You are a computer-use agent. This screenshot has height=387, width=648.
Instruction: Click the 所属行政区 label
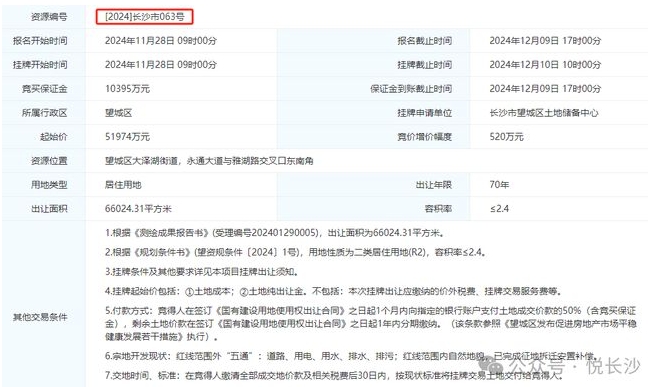point(44,113)
